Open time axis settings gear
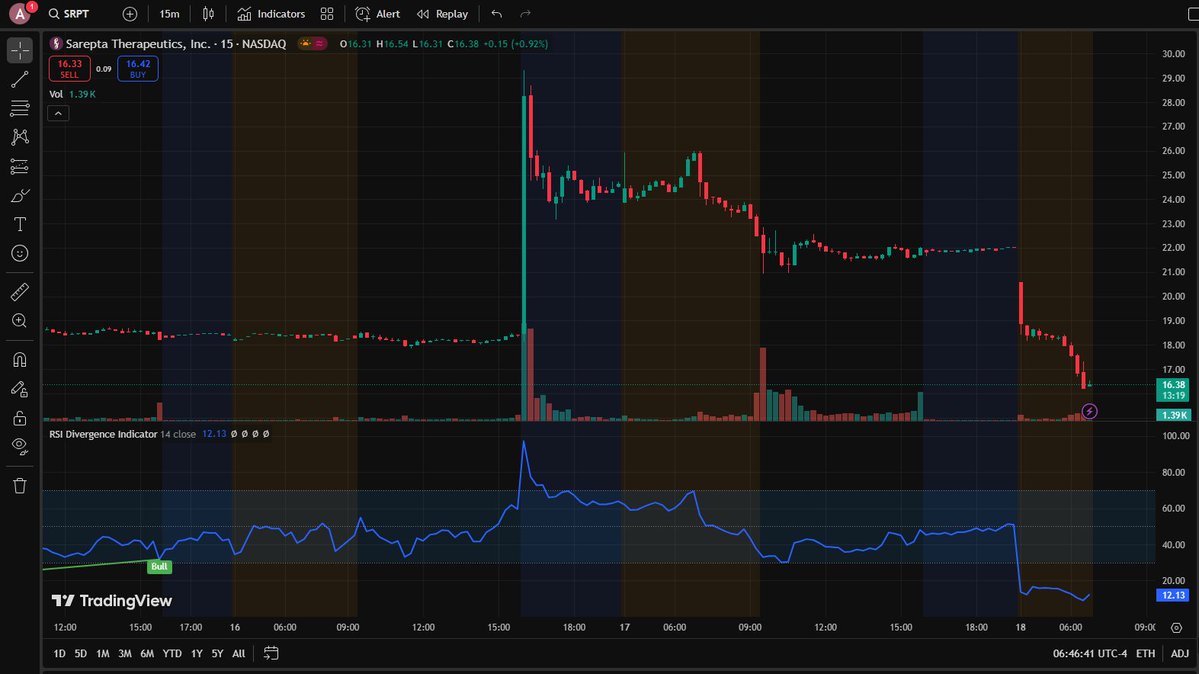The height and width of the screenshot is (674, 1199). coord(1177,627)
